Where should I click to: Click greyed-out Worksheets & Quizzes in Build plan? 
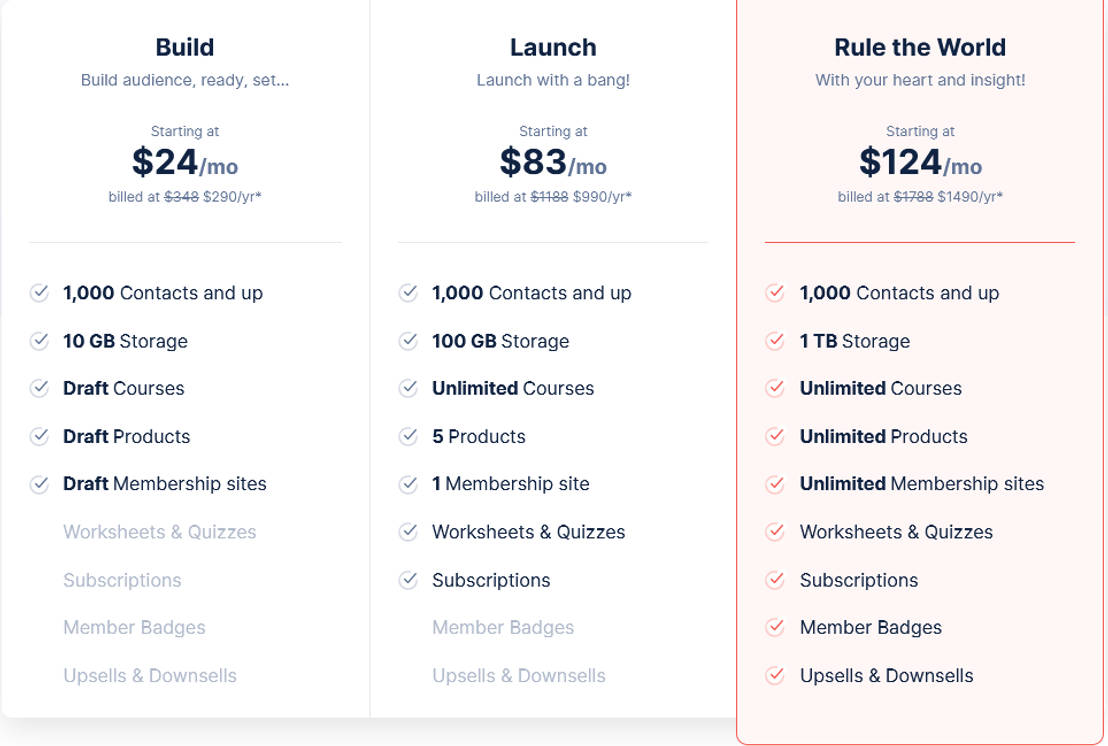coord(160,532)
